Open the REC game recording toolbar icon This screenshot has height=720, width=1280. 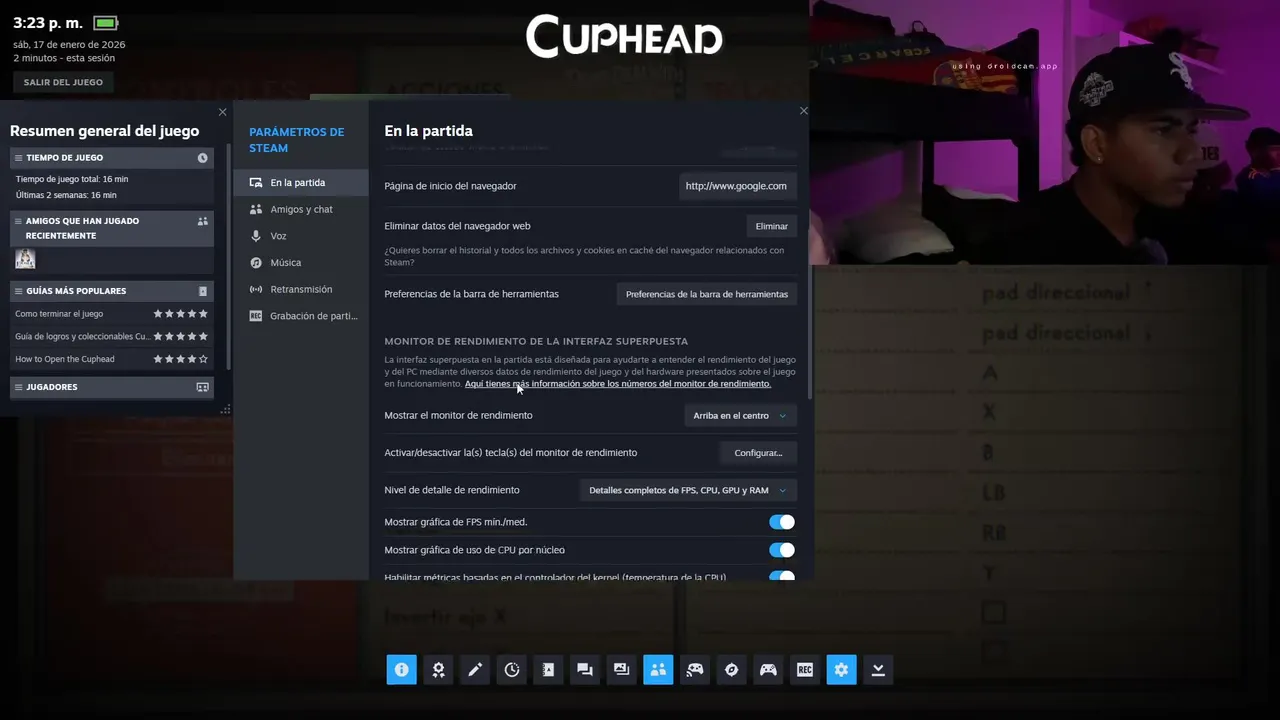coord(805,670)
